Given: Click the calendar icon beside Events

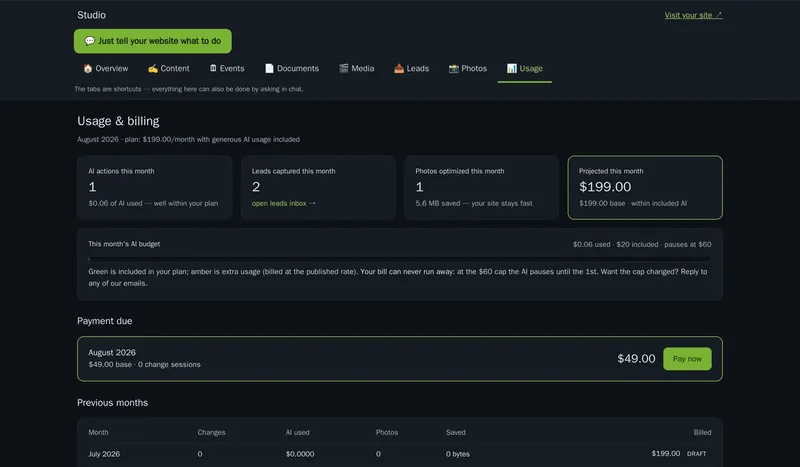Looking at the screenshot, I should tap(213, 68).
